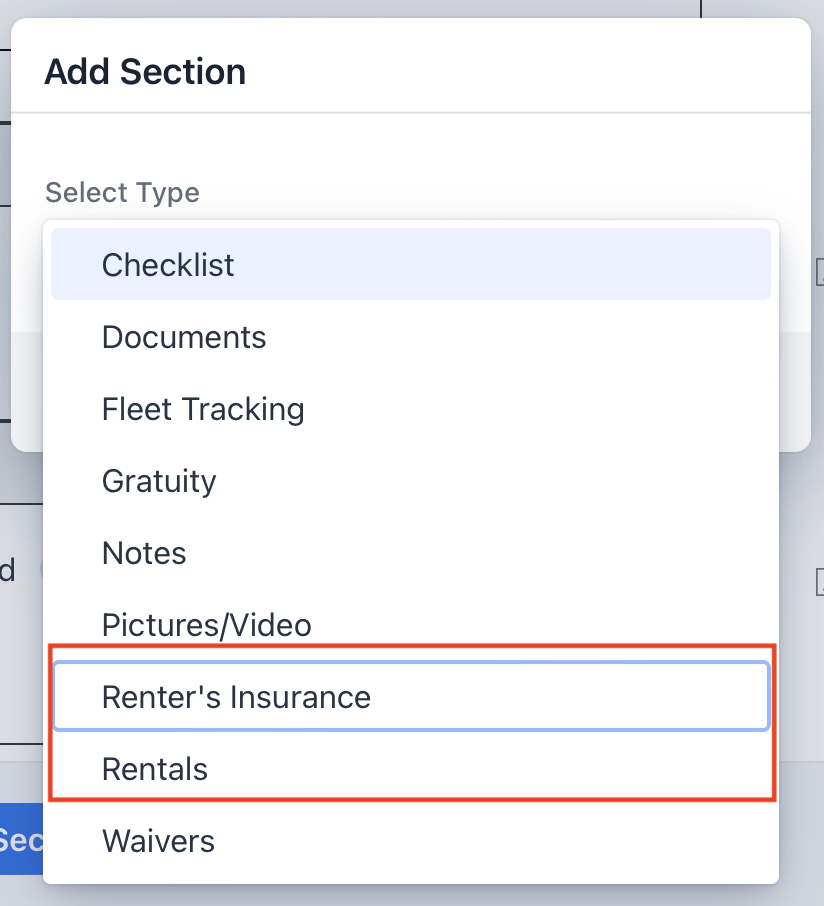Select the Pictures/Video option
The height and width of the screenshot is (906, 824).
(411, 625)
